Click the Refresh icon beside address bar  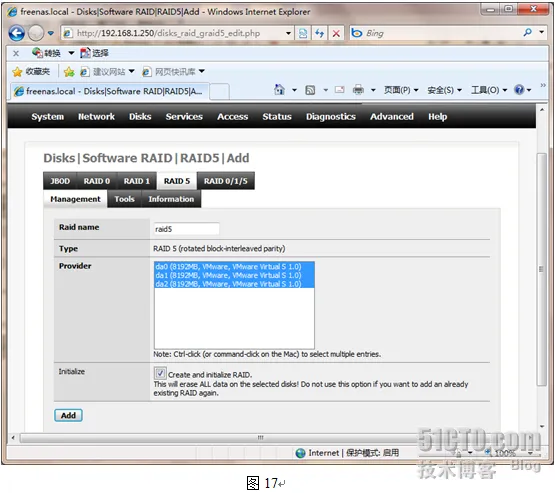[320, 33]
